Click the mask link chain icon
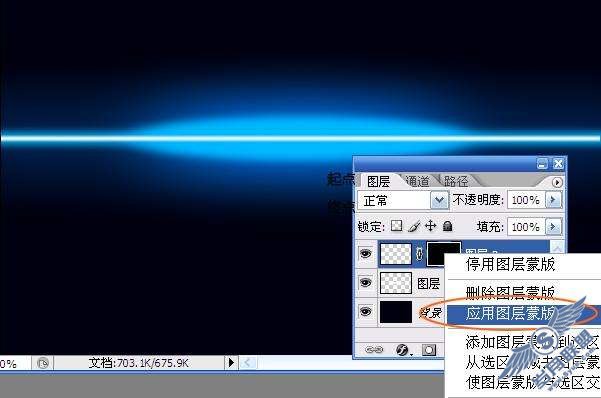The height and width of the screenshot is (398, 601). click(x=419, y=254)
